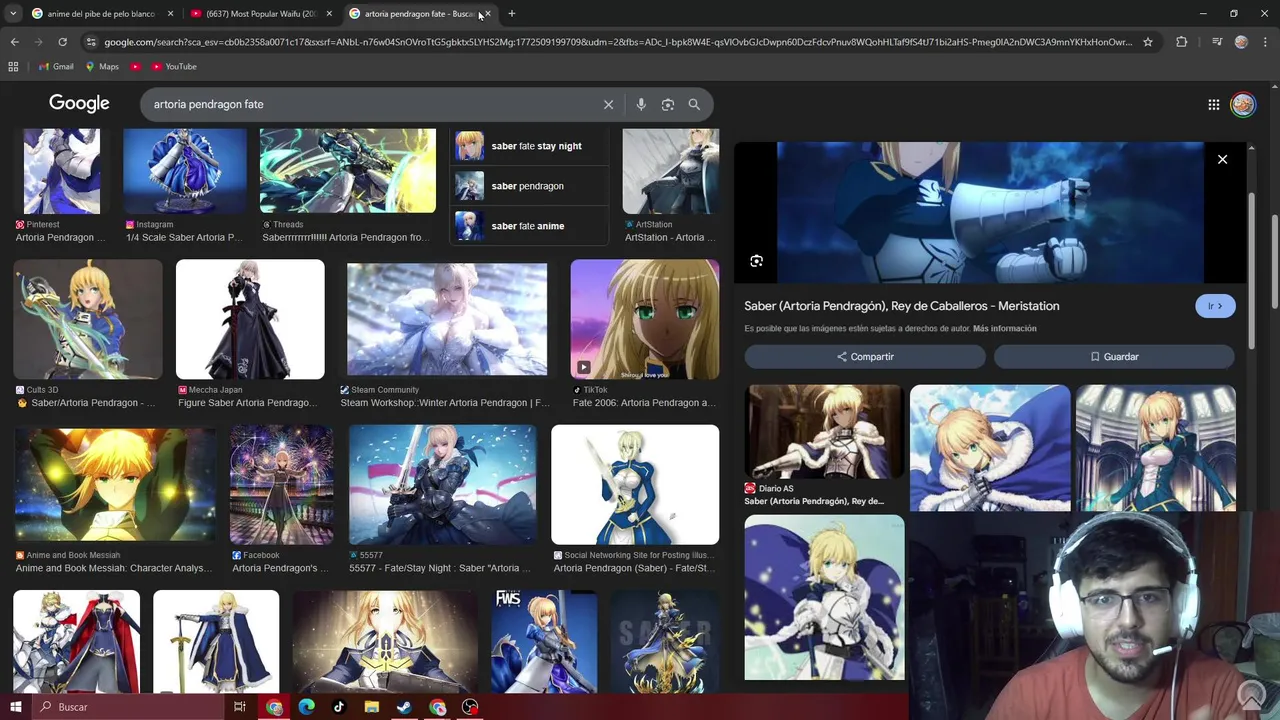Start voice search with the microphone icon
This screenshot has height=720, width=1280.
click(x=641, y=104)
